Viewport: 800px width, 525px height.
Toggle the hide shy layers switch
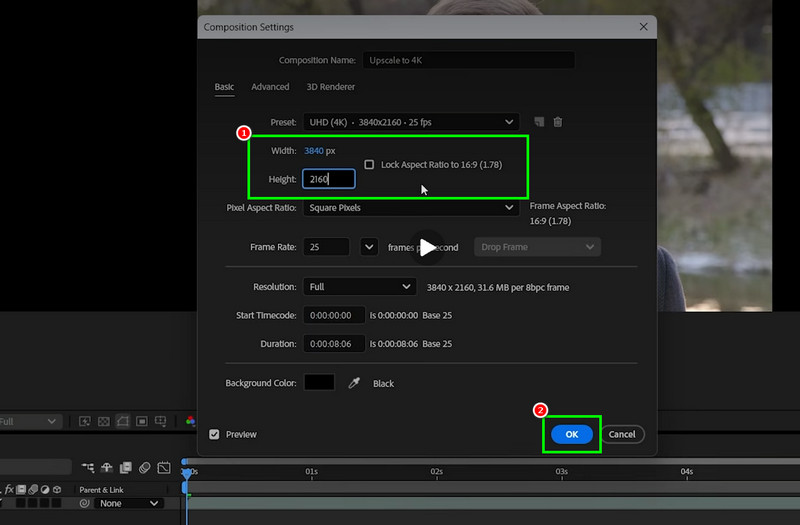[x=107, y=467]
